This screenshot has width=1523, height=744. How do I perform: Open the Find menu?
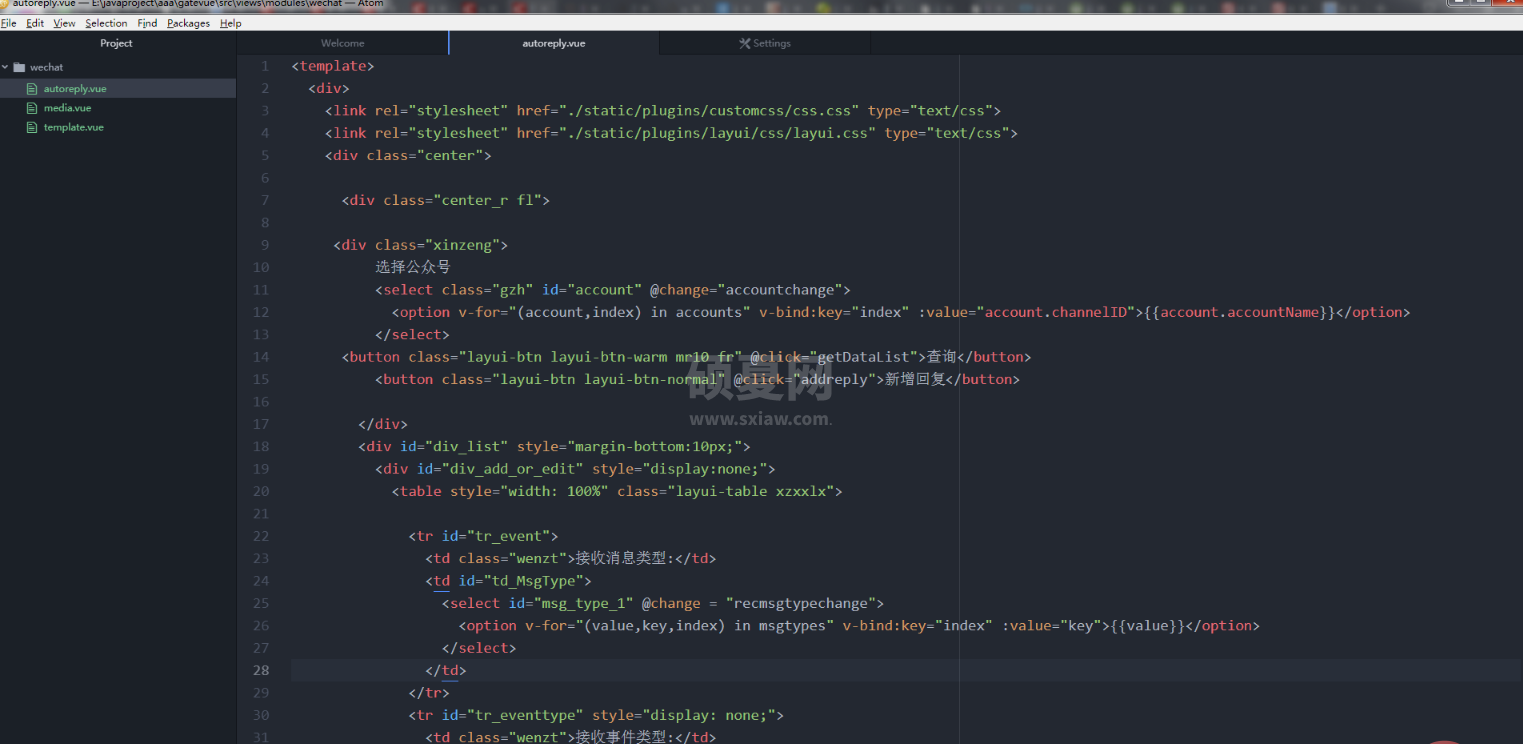pyautogui.click(x=147, y=23)
